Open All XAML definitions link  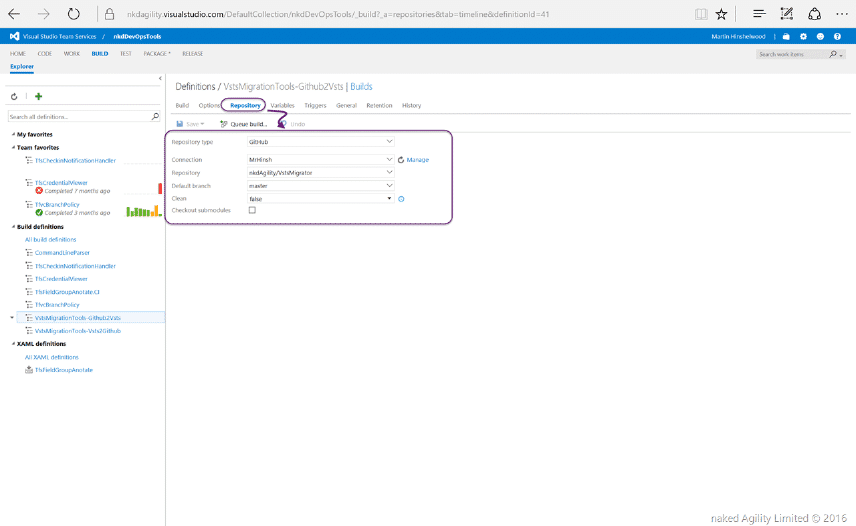click(x=51, y=357)
